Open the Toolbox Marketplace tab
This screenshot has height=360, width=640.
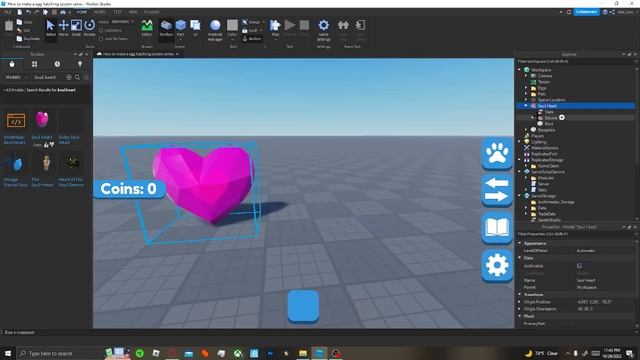click(12, 64)
